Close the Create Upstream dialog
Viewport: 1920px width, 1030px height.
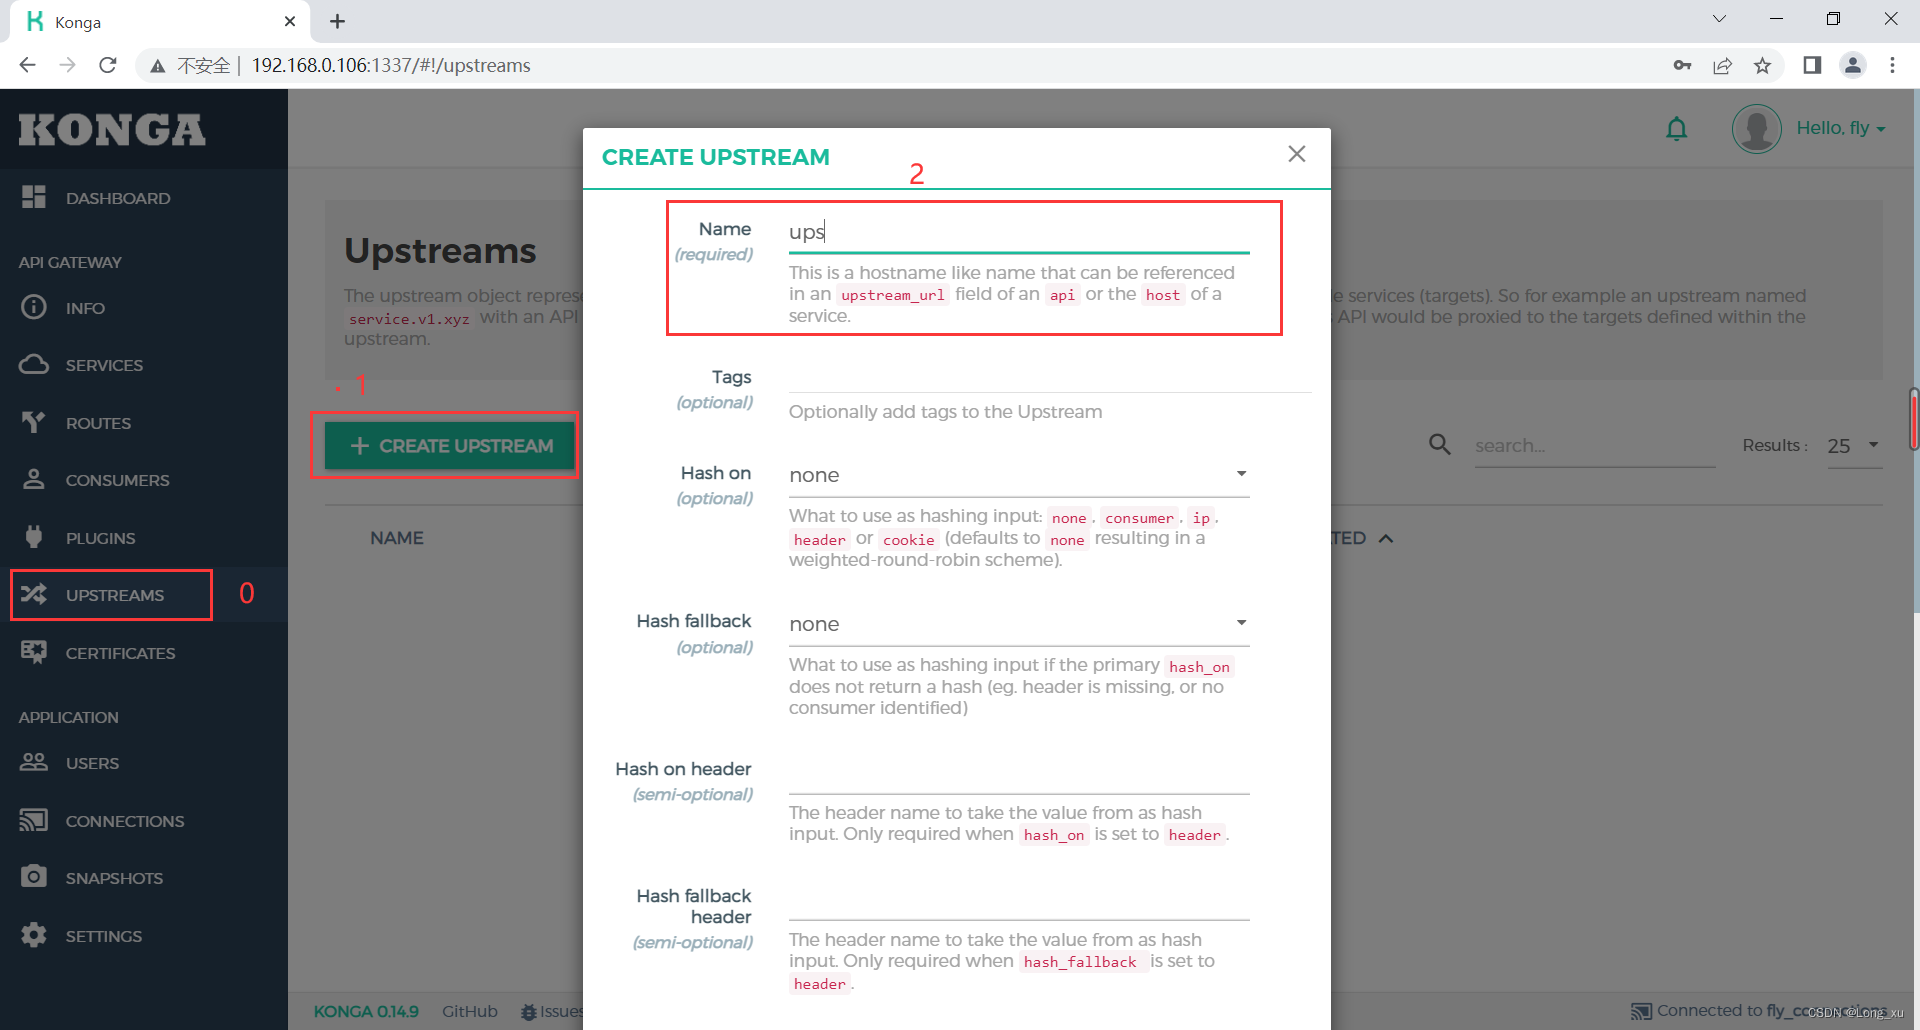(1297, 154)
